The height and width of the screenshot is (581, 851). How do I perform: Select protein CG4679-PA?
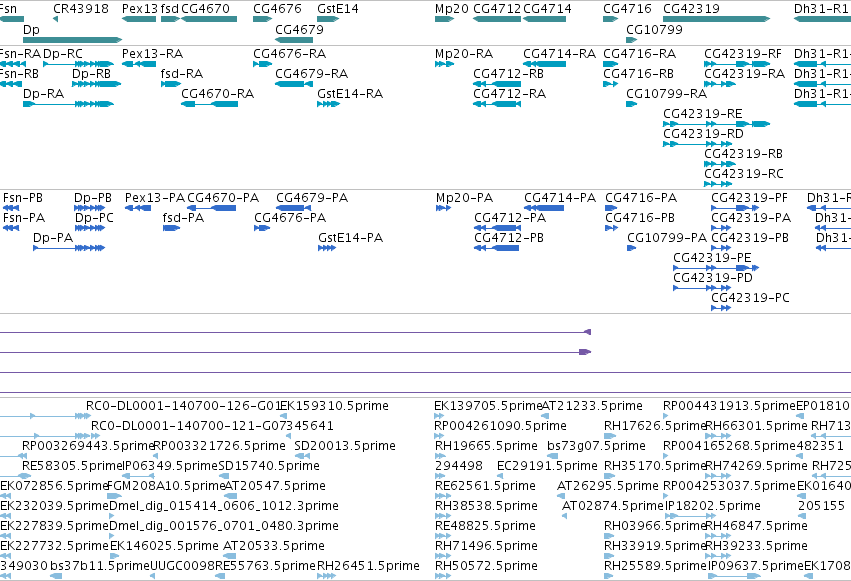312,198
